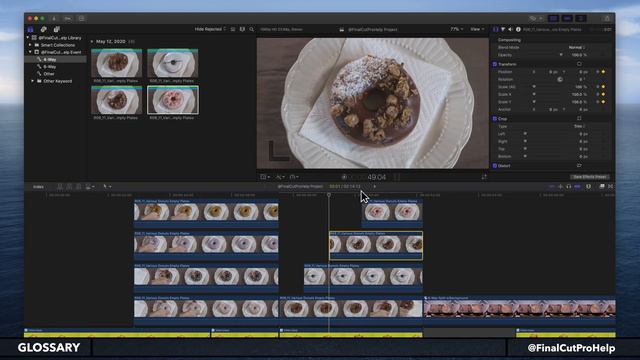Expand Smart Collections folder
Viewport: 640px width, 360px height.
(30, 45)
